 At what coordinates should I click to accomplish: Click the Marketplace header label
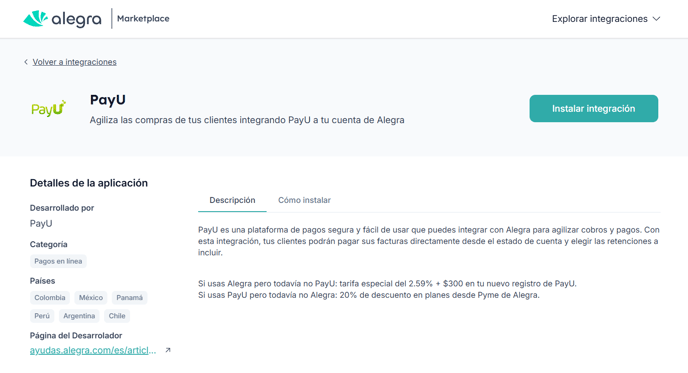coord(143,18)
